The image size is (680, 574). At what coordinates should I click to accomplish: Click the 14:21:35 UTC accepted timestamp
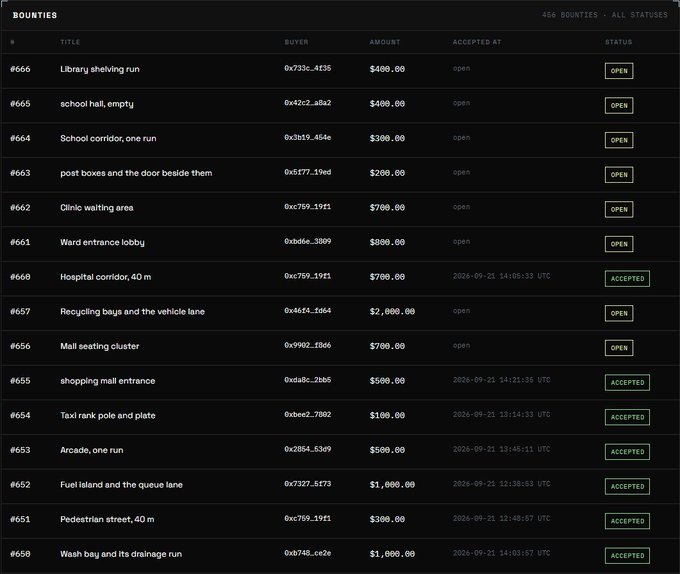tap(501, 380)
